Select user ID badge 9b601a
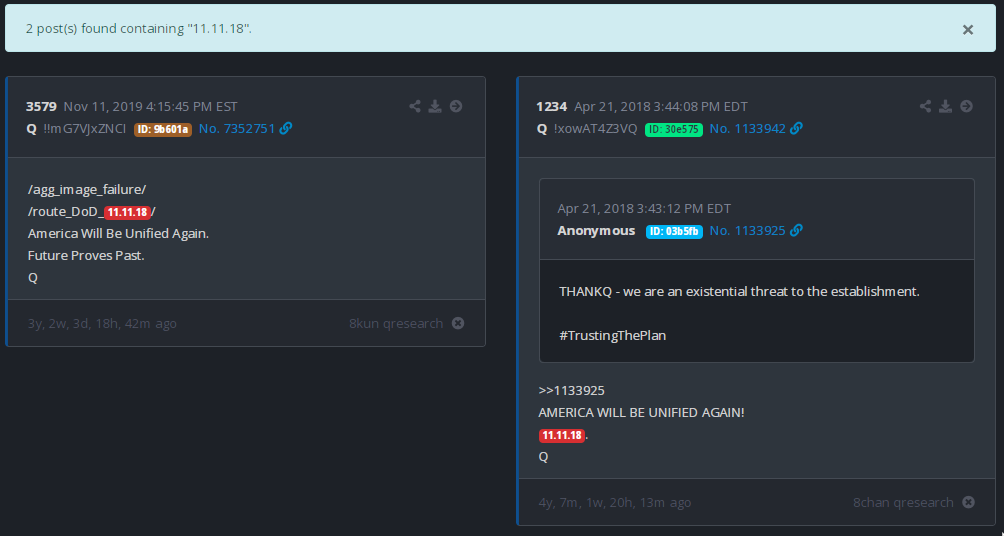 [163, 129]
